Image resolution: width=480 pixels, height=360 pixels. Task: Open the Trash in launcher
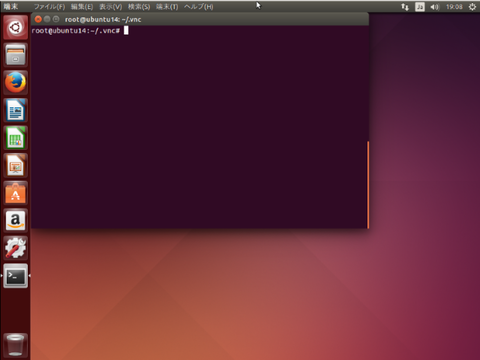[x=15, y=345]
